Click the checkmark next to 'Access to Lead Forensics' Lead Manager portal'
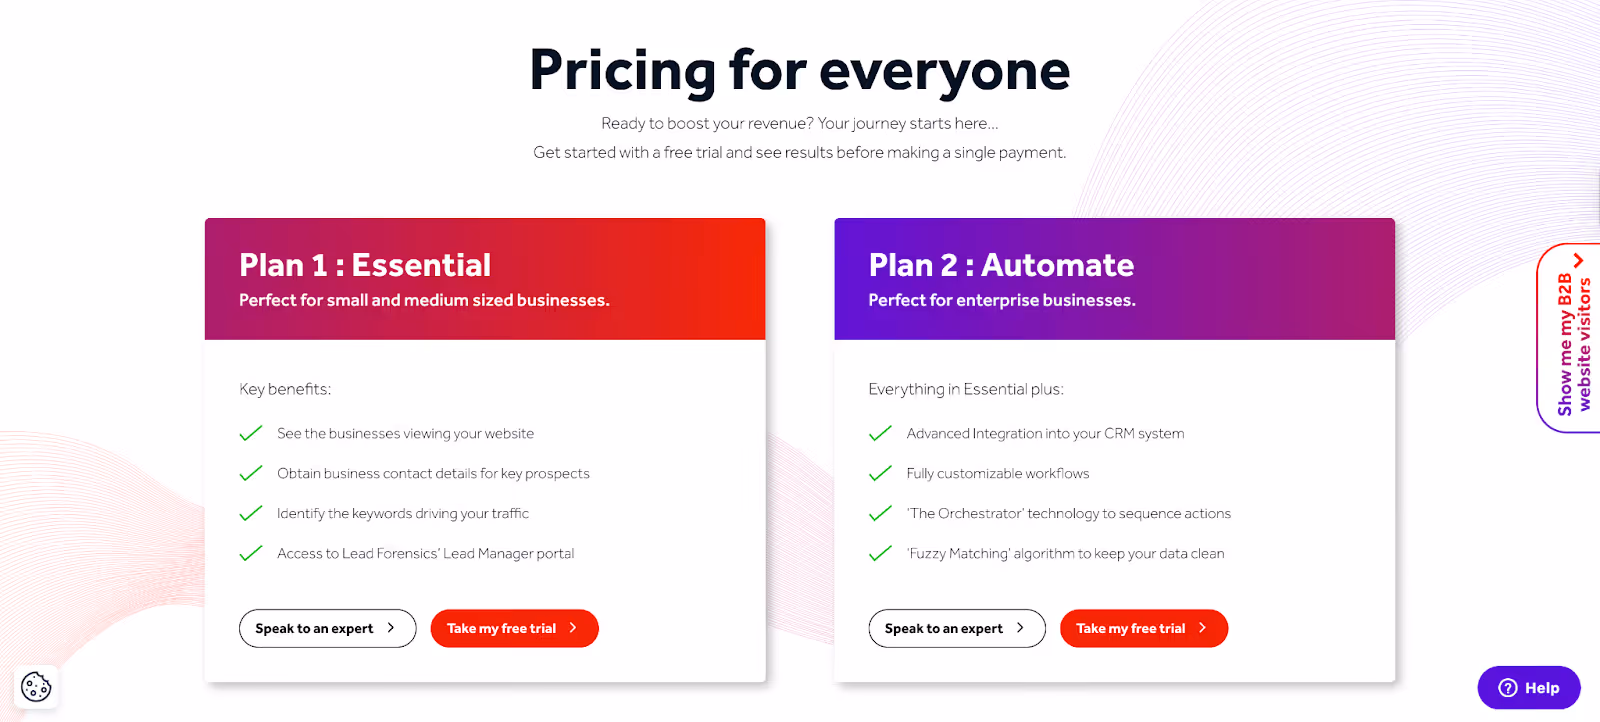Image resolution: width=1600 pixels, height=722 pixels. tap(250, 553)
